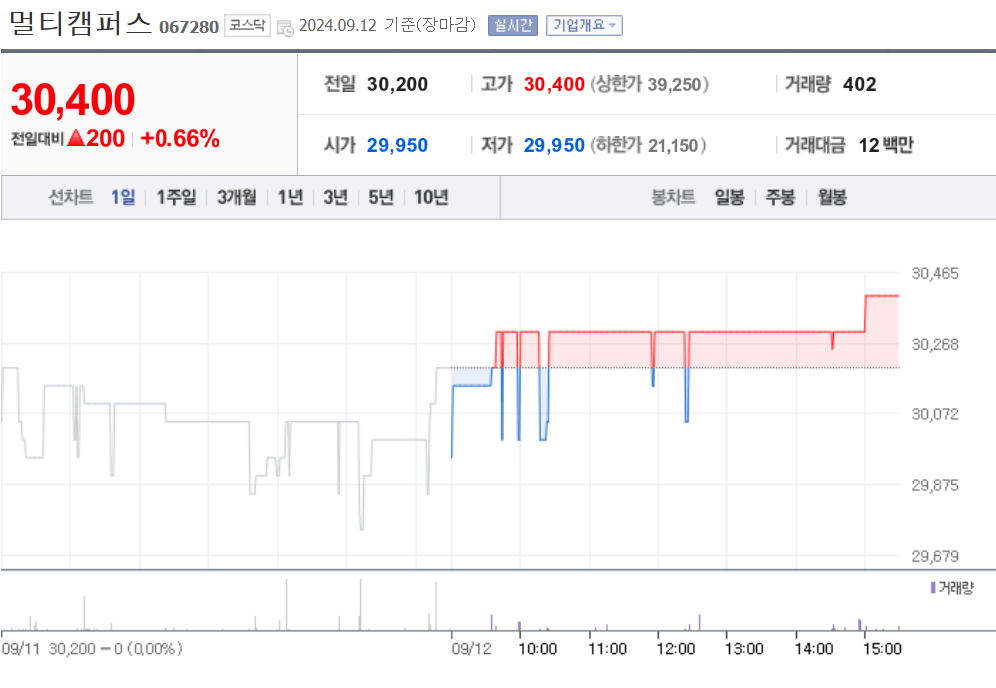This screenshot has height=688, width=996.
Task: Select the 1일 line chart tab
Action: tap(123, 198)
